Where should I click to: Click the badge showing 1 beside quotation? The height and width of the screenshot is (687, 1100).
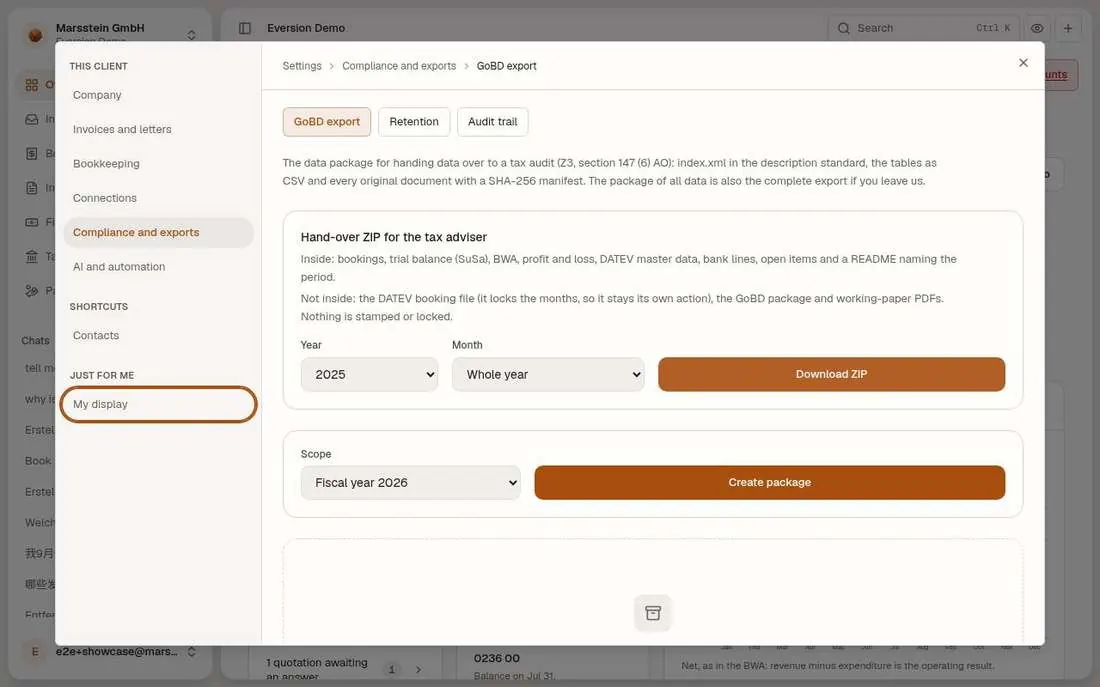391,669
